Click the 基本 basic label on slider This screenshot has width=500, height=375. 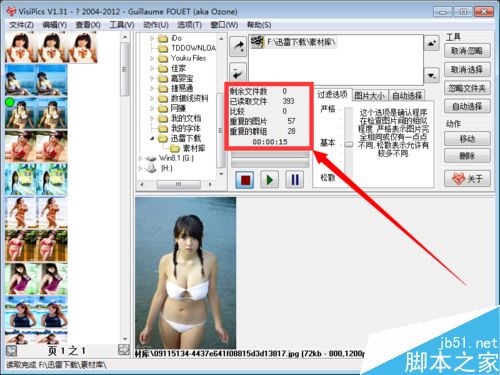click(x=327, y=143)
